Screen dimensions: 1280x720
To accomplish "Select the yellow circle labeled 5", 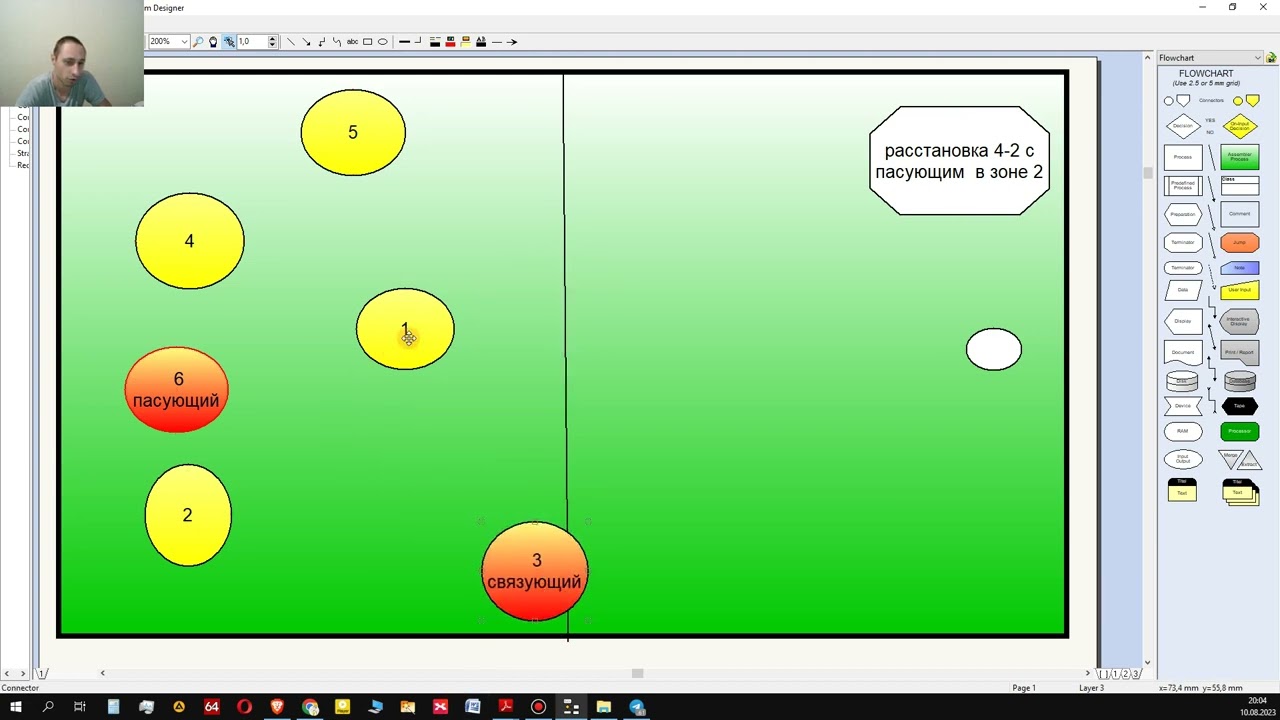I will [353, 132].
